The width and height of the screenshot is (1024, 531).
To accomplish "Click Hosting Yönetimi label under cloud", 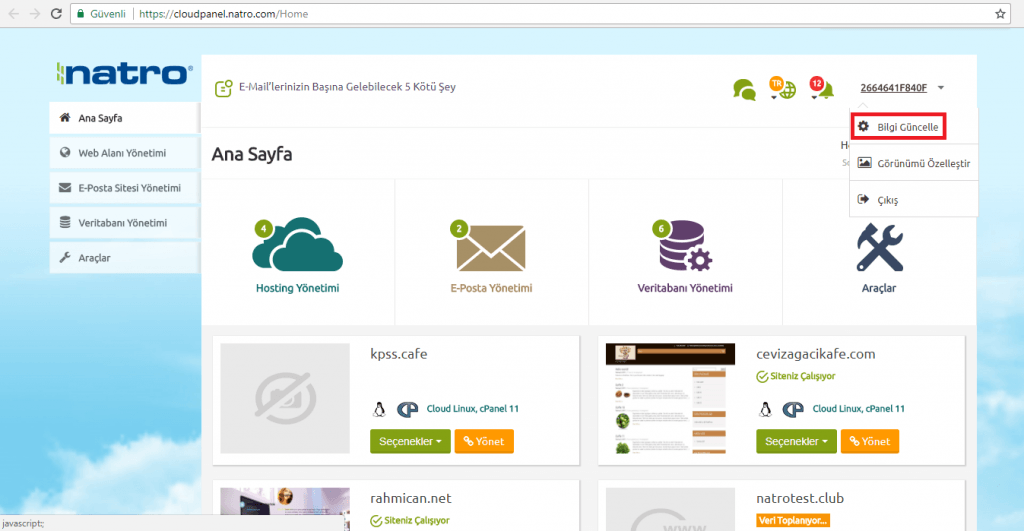I will (297, 288).
